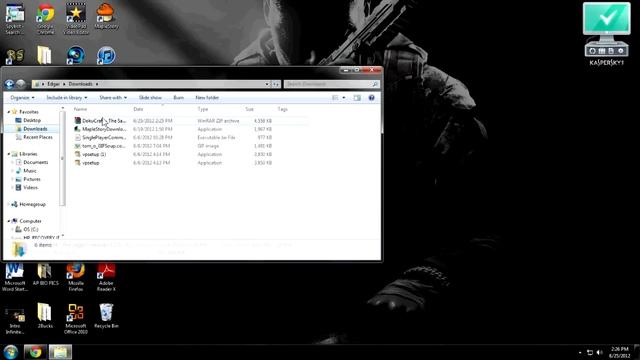Image resolution: width=640 pixels, height=360 pixels.
Task: Collapse the Computer tree section
Action: point(9,221)
